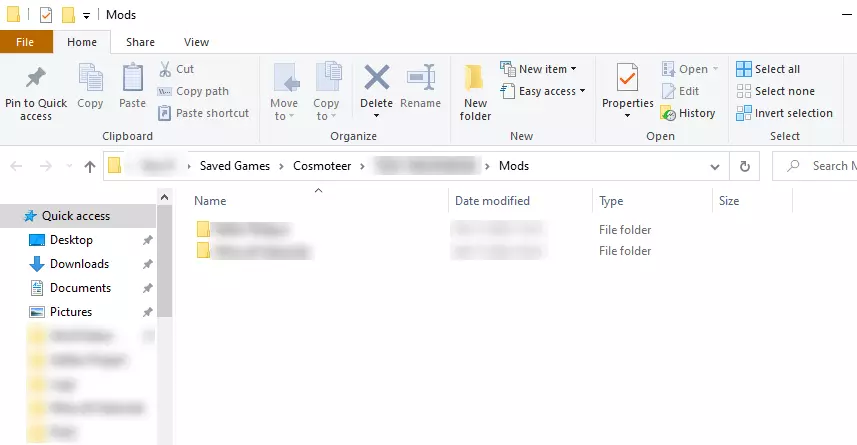The width and height of the screenshot is (857, 445).
Task: Click Invert selection
Action: pyautogui.click(x=784, y=113)
